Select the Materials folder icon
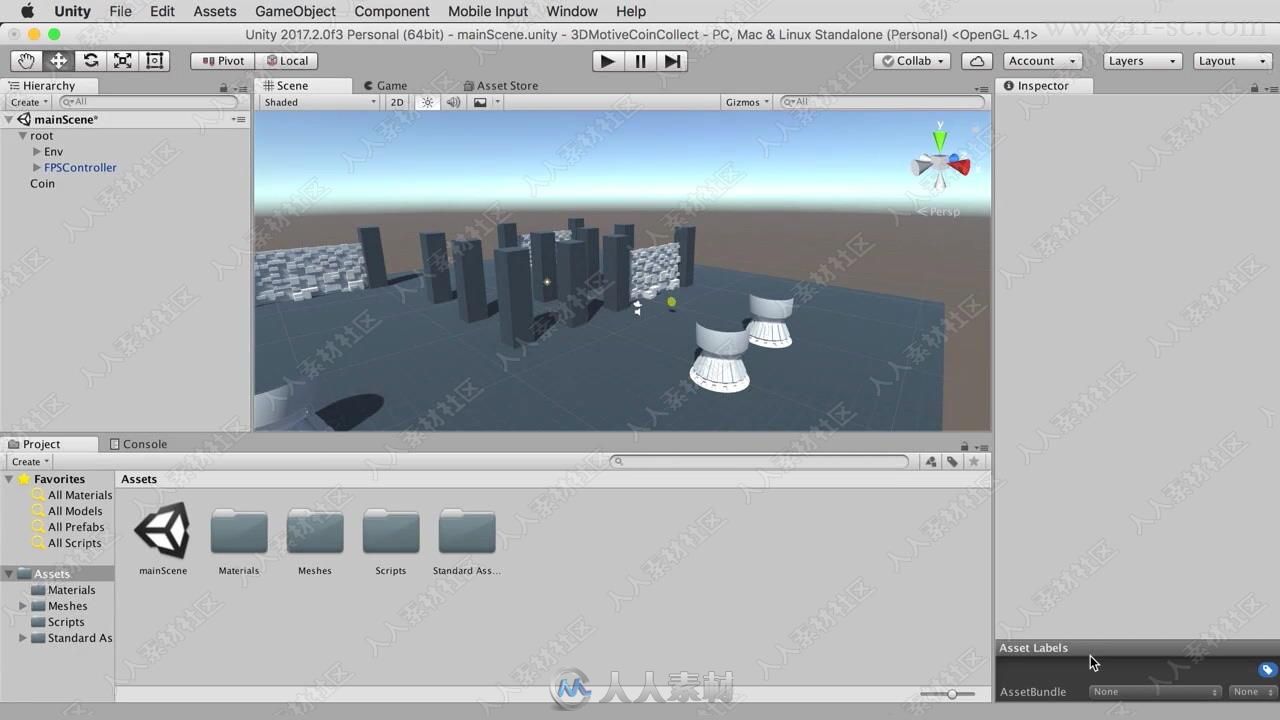1280x720 pixels. [239, 531]
